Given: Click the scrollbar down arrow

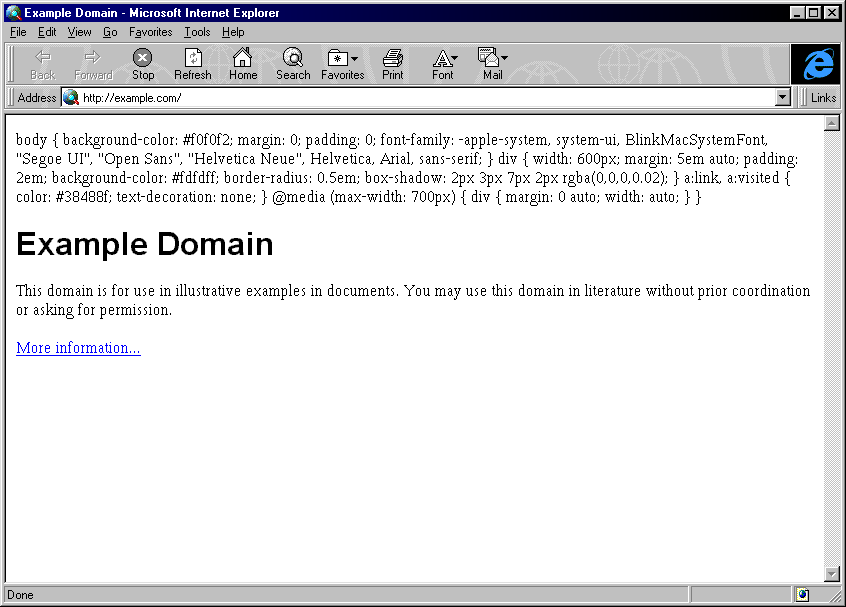Looking at the screenshot, I should [831, 574].
